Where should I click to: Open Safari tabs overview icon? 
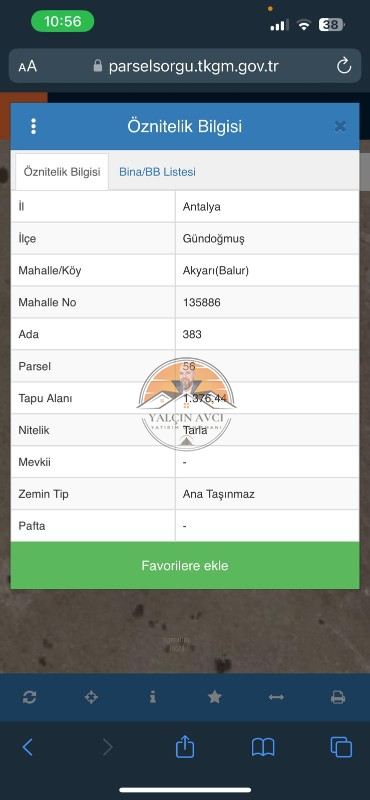click(341, 747)
